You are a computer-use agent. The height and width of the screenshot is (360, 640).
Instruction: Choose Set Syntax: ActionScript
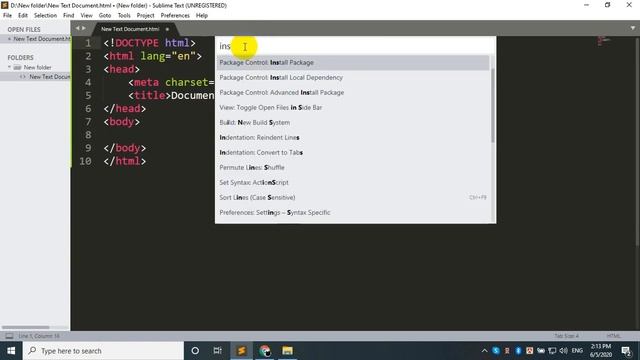(x=353, y=182)
